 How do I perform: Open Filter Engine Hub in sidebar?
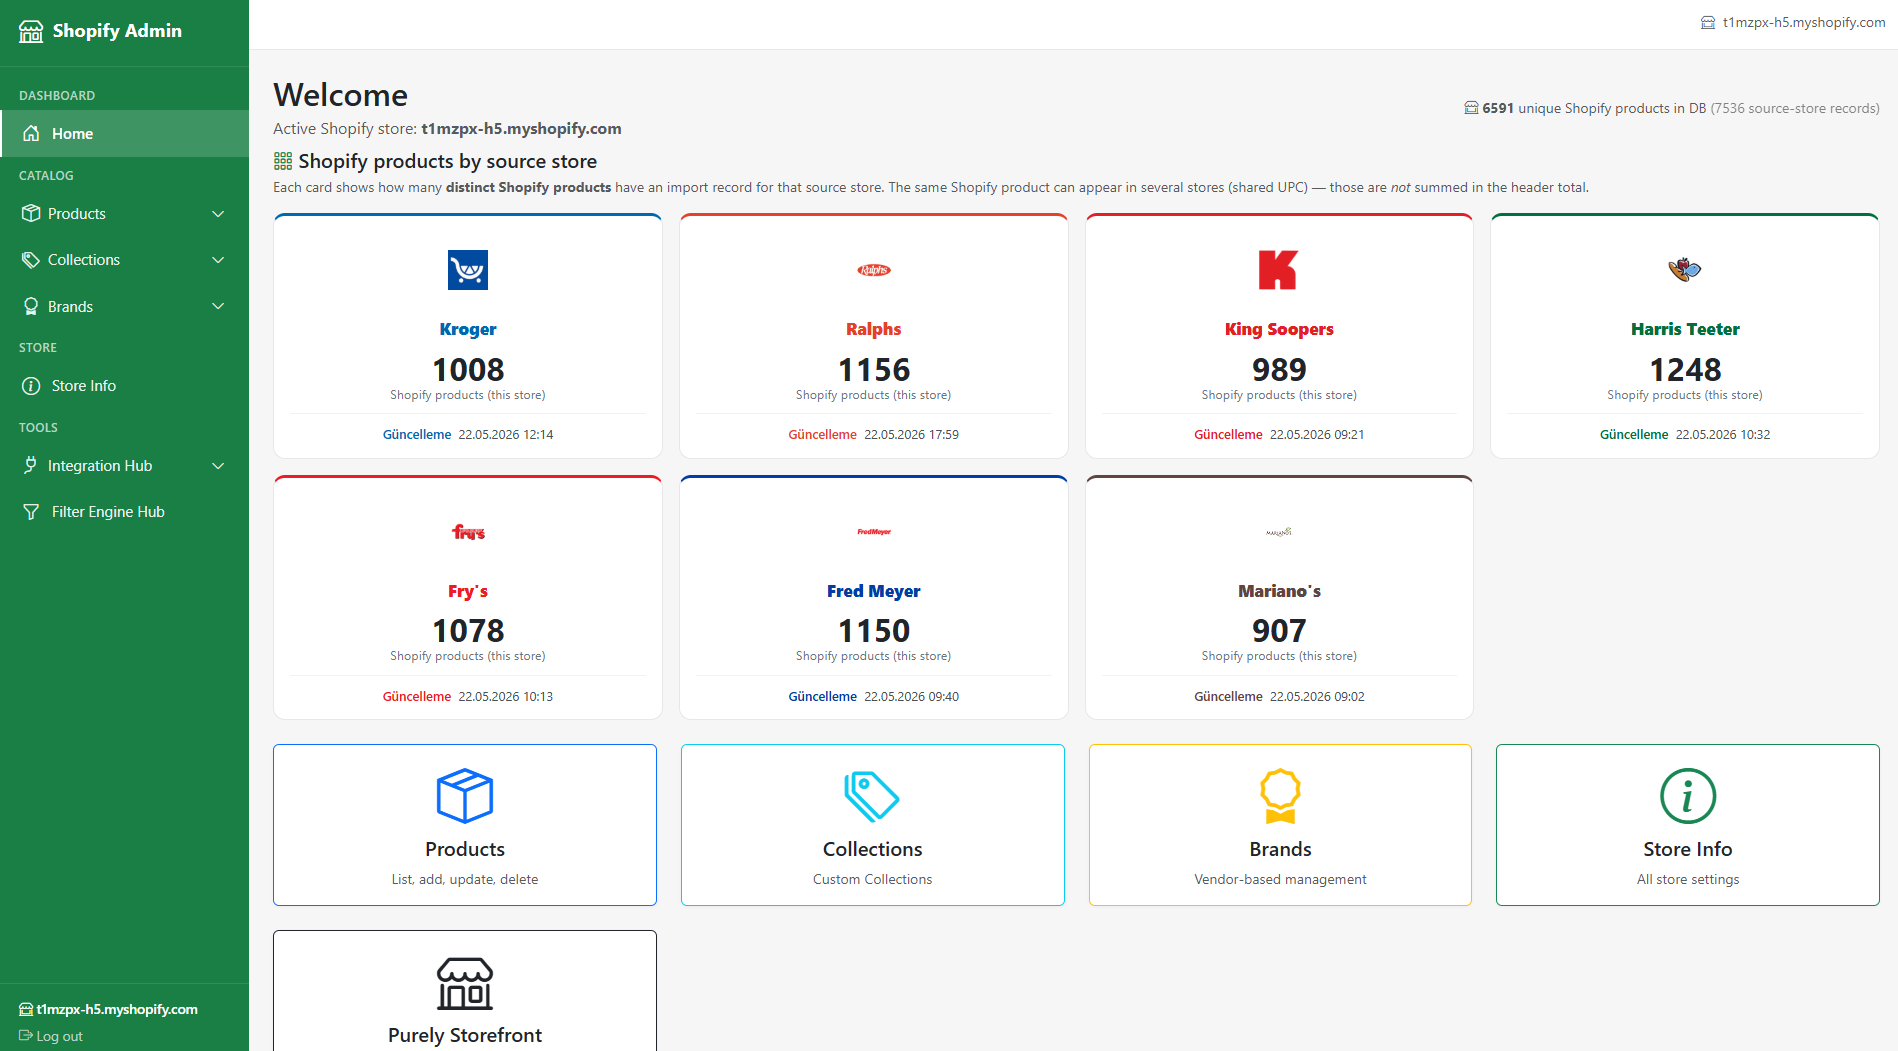124,512
